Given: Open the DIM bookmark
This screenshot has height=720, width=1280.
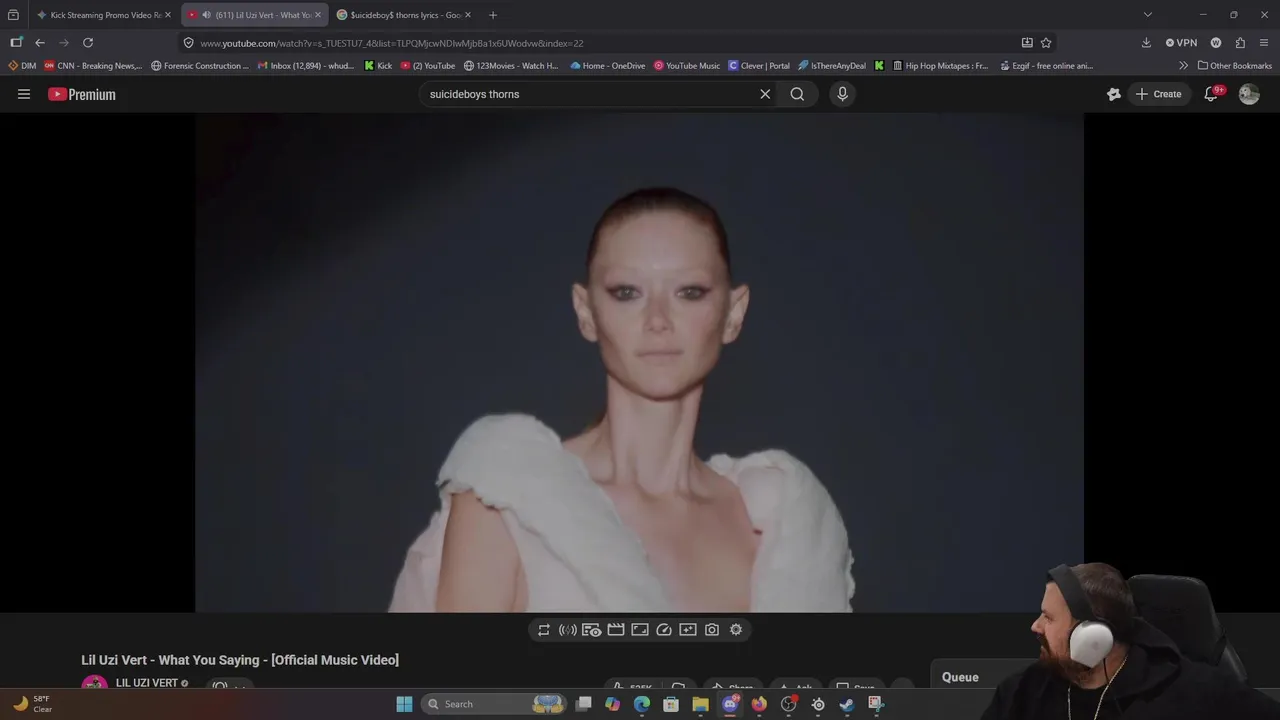Looking at the screenshot, I should (x=22, y=66).
